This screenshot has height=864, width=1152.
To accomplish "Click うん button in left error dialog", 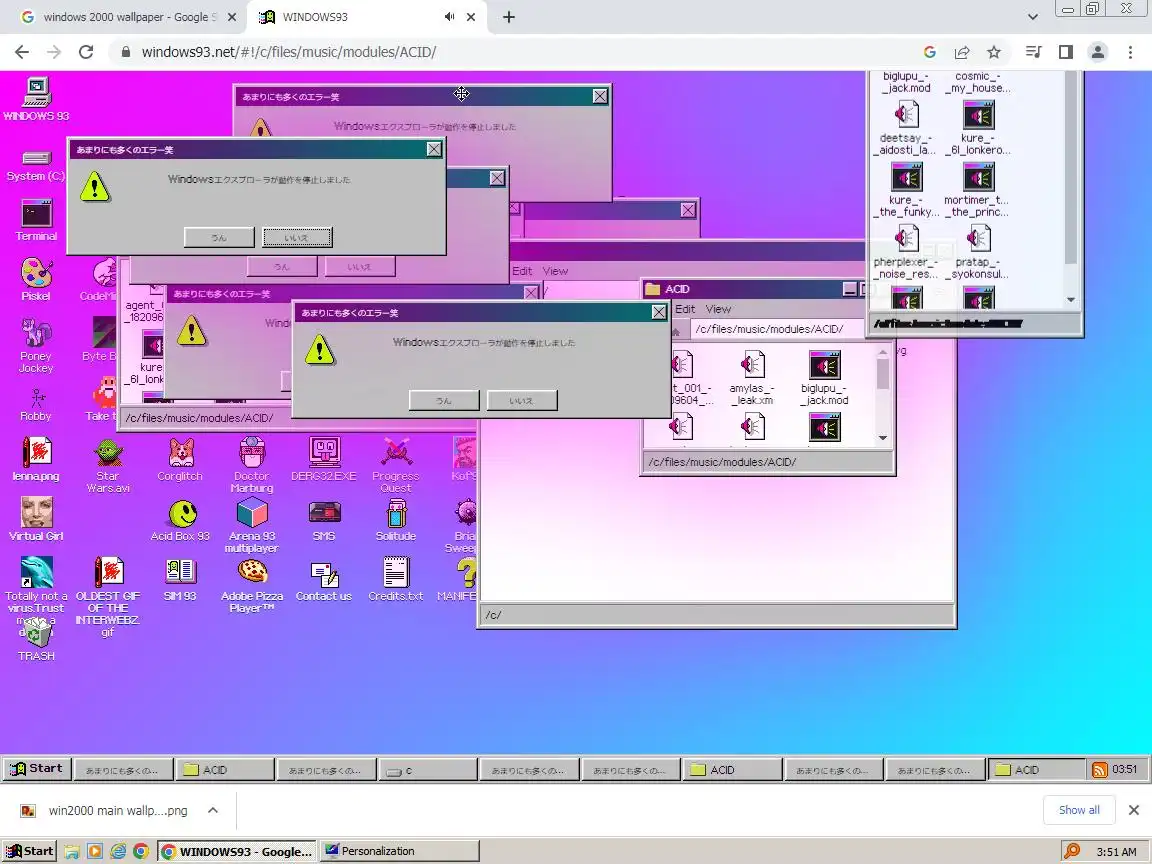I will 219,237.
